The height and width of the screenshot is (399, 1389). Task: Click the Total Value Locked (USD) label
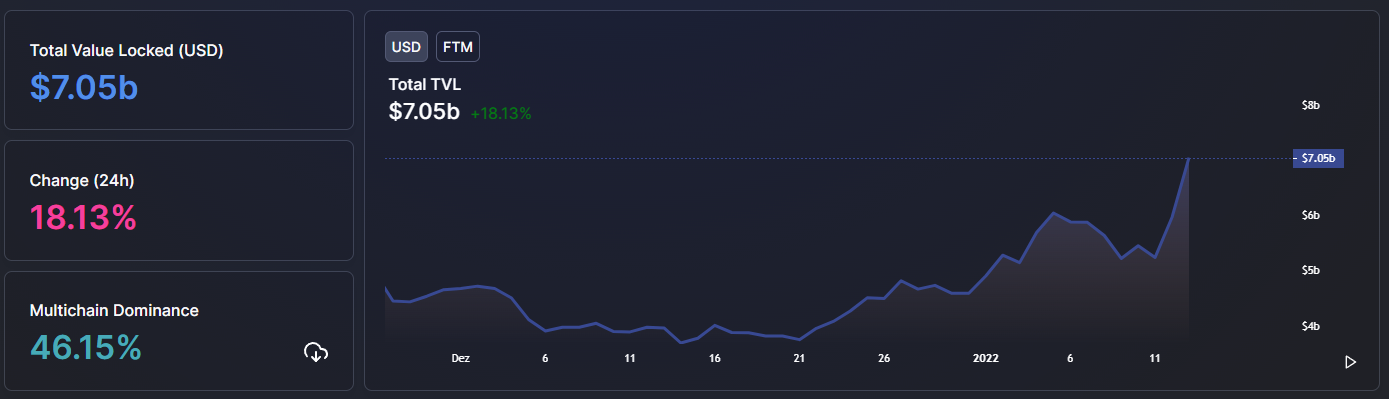coord(126,50)
